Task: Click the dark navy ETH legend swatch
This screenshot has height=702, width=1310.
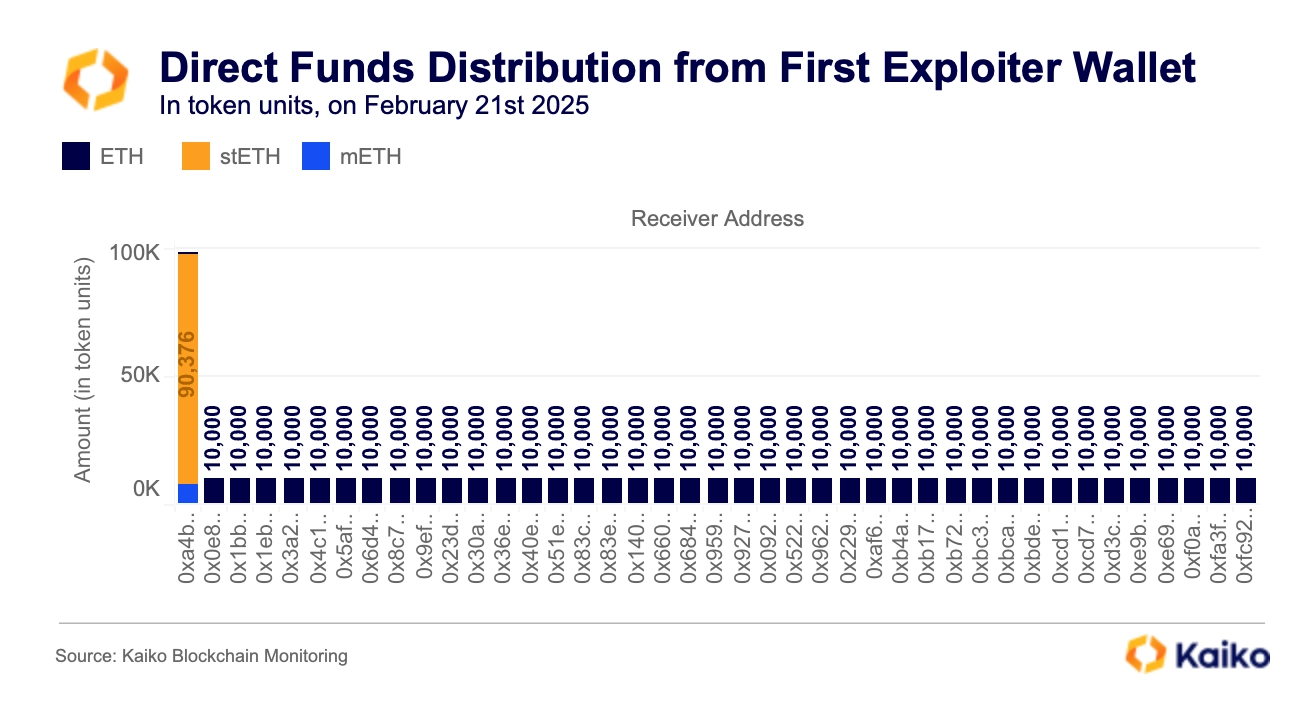Action: tap(76, 157)
